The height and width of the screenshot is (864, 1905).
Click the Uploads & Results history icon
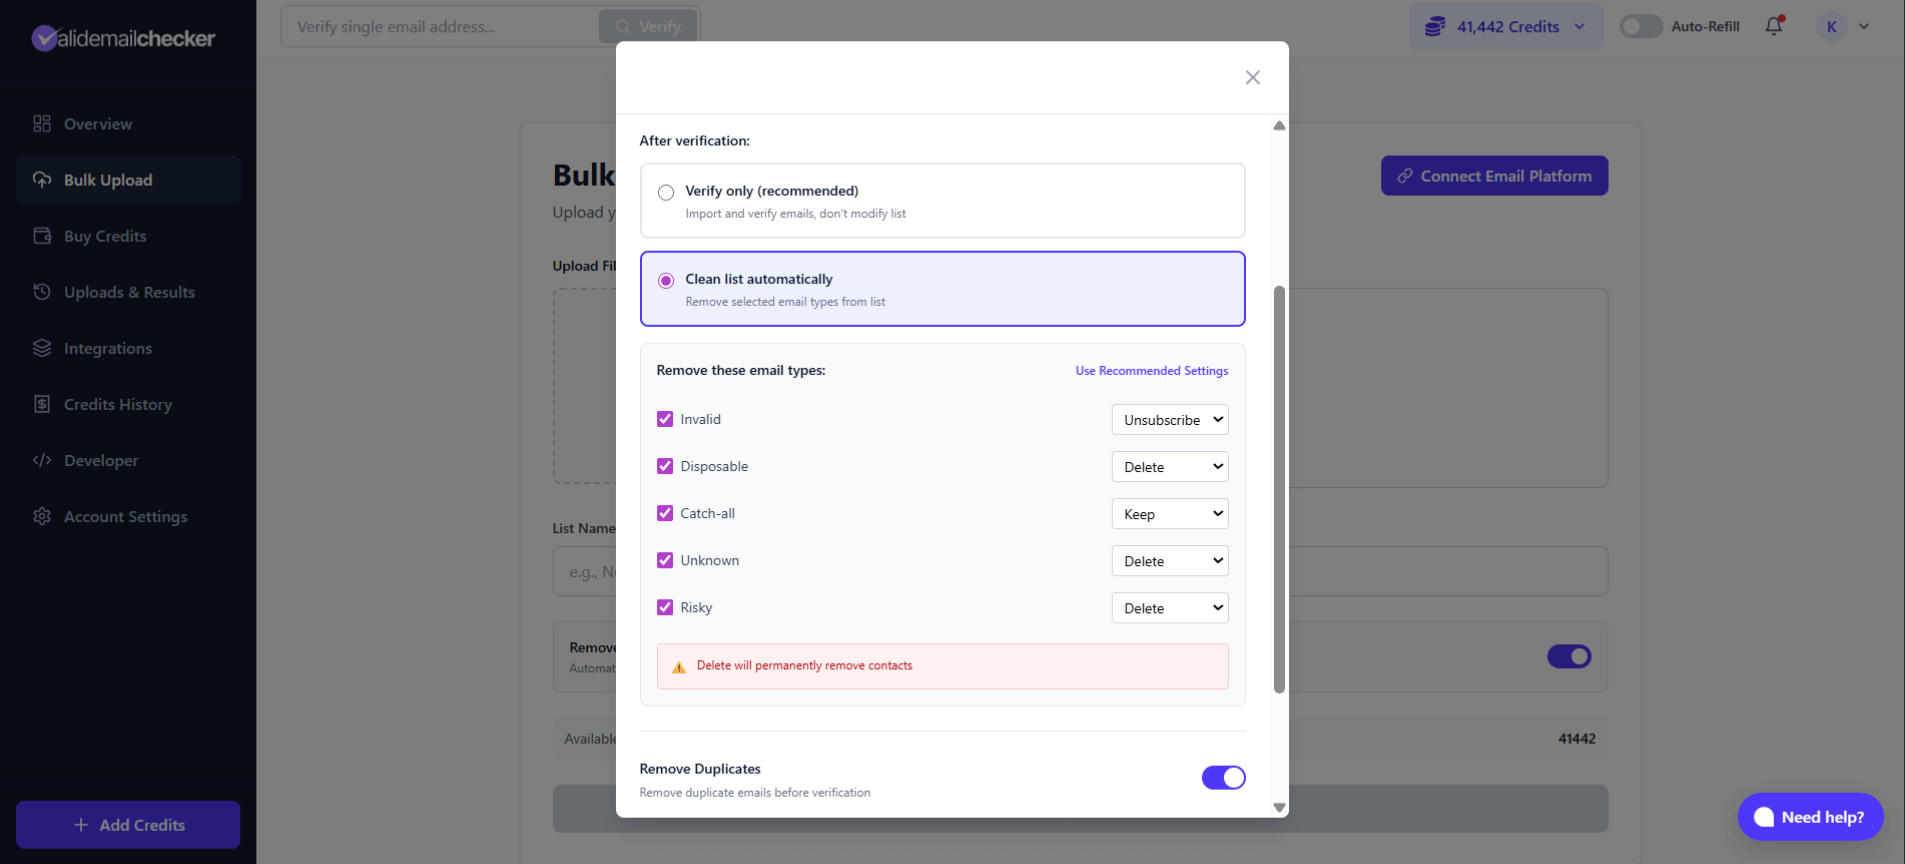42,291
